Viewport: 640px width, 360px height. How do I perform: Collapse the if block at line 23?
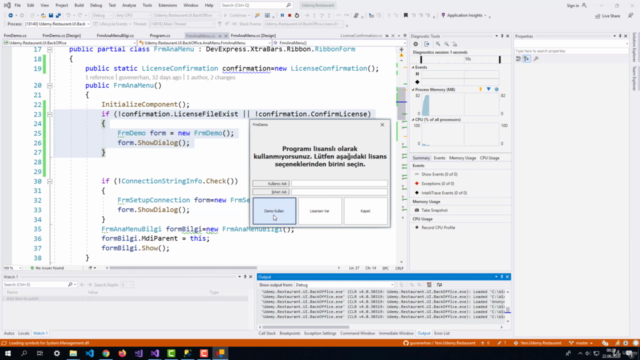(x=49, y=114)
